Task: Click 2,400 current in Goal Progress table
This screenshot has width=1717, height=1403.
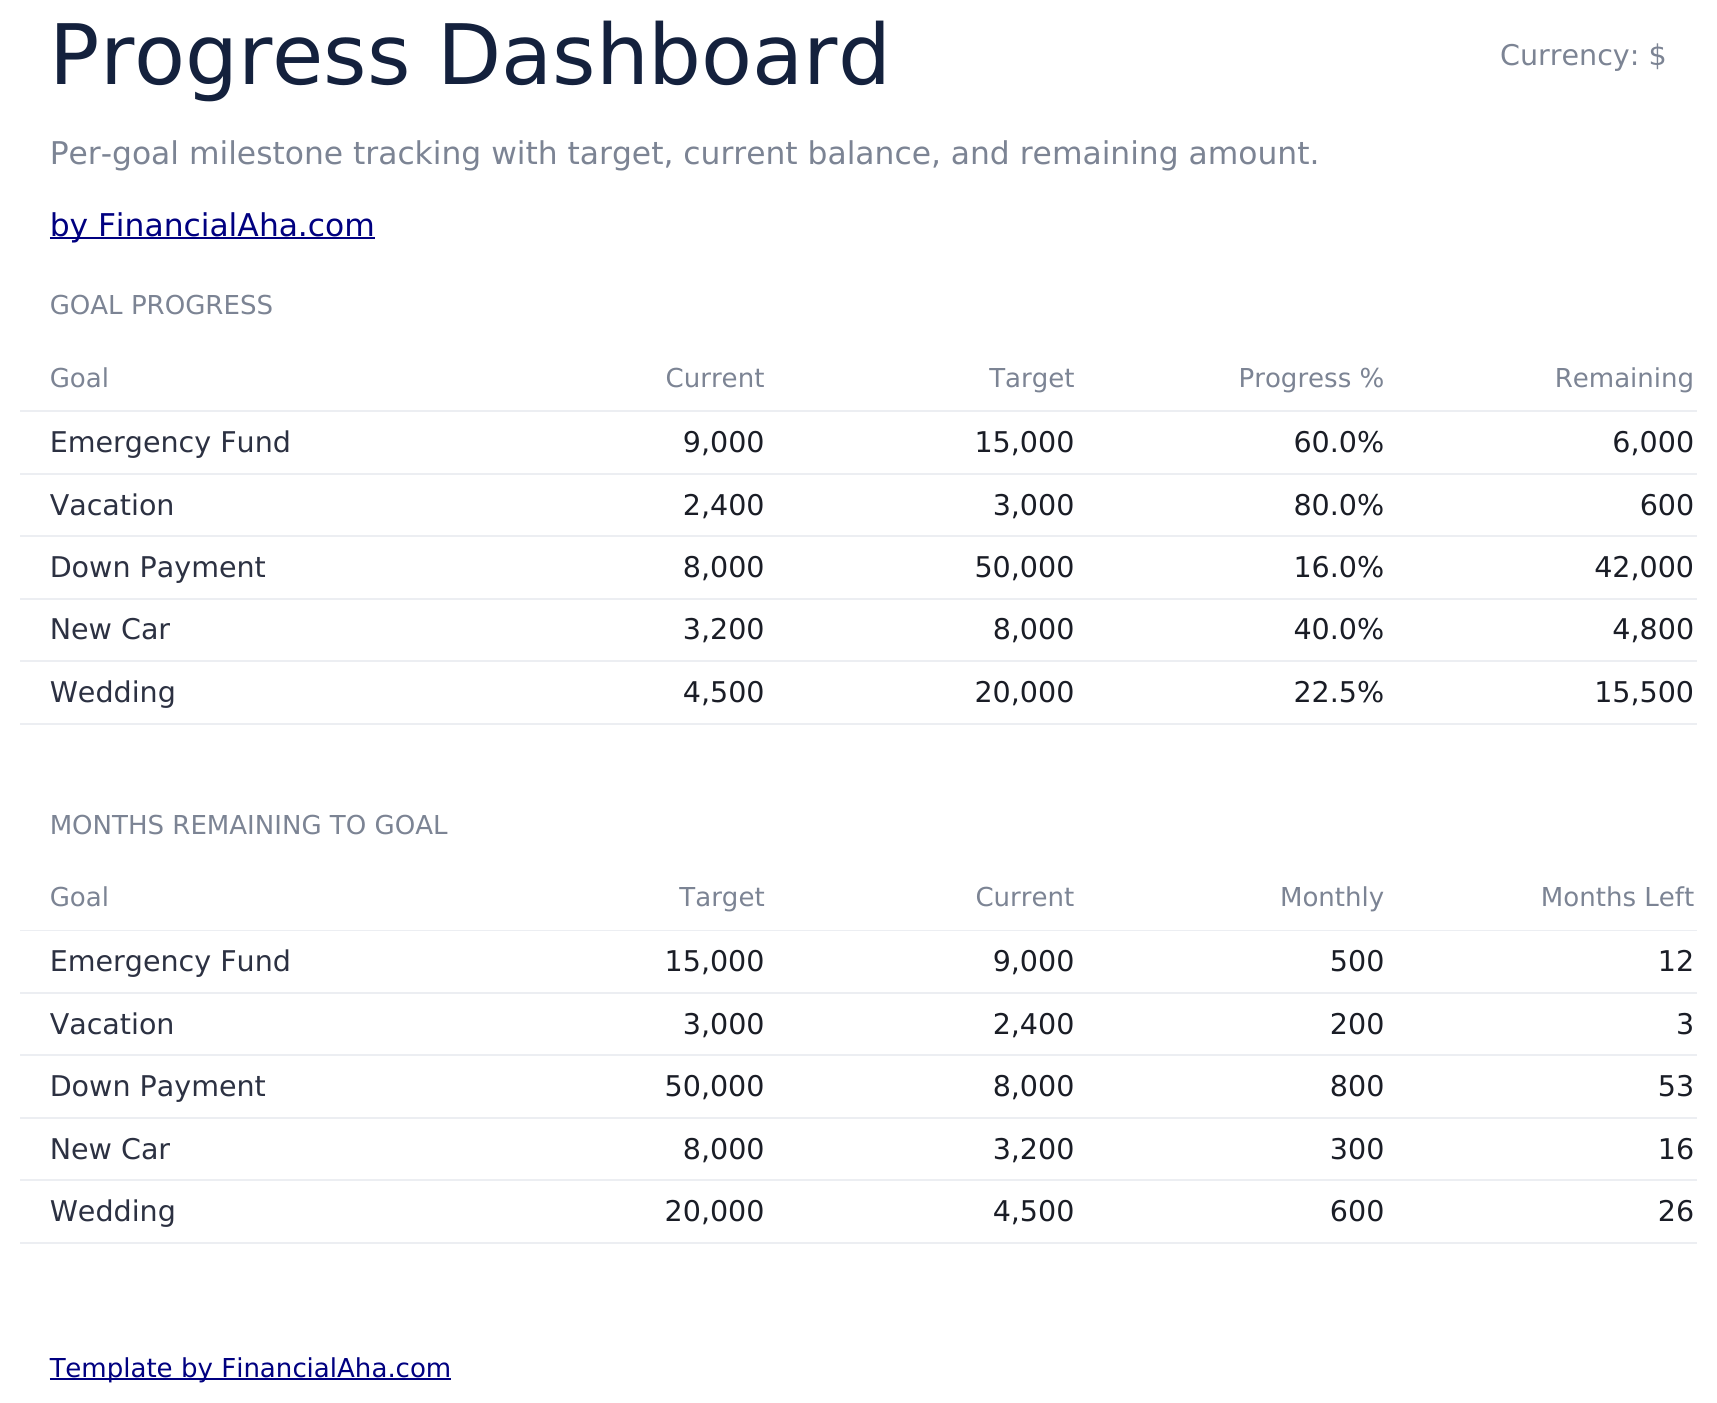Action: click(723, 505)
